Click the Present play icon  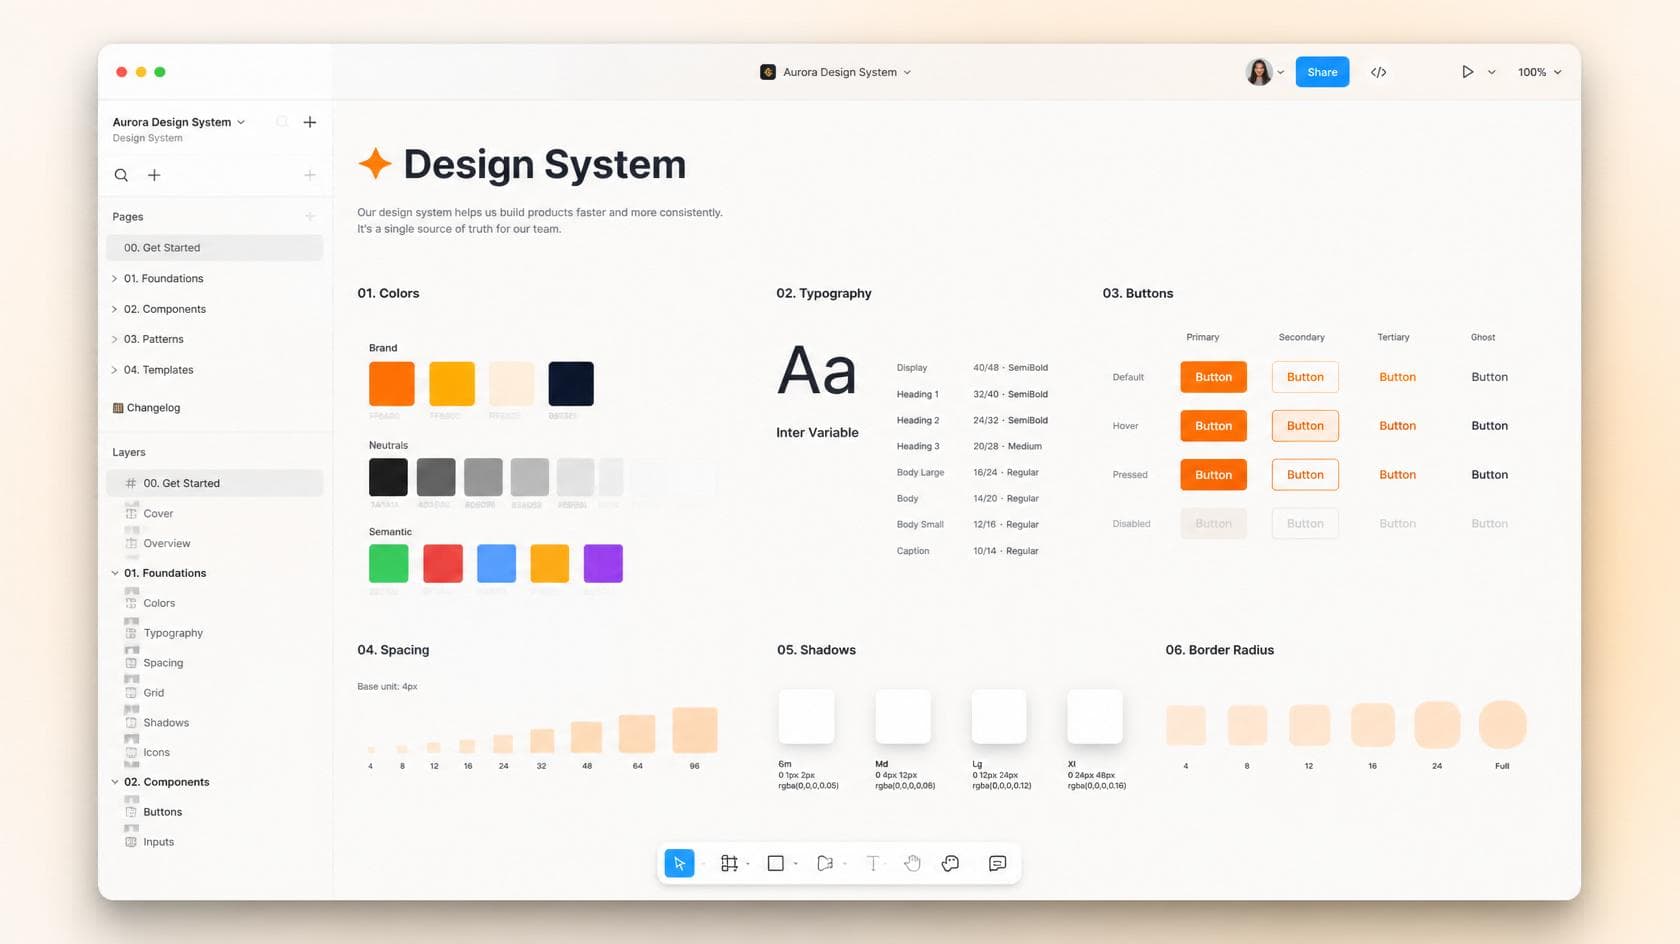pyautogui.click(x=1467, y=72)
